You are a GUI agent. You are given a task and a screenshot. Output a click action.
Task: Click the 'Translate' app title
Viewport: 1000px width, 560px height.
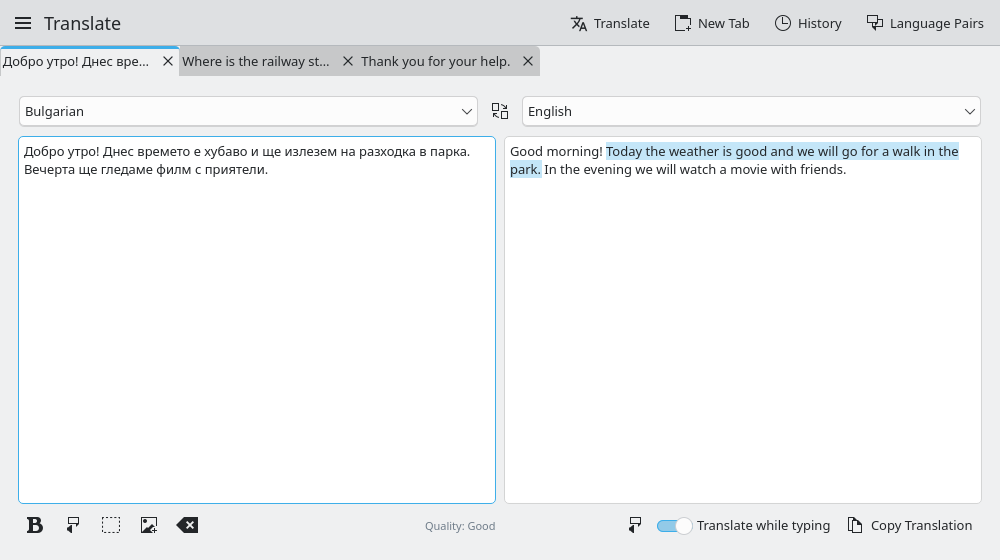82,24
